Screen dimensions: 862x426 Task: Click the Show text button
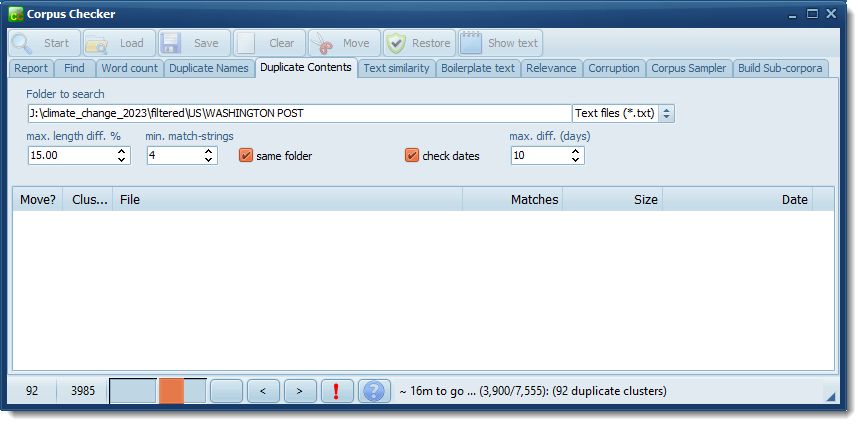pyautogui.click(x=500, y=43)
